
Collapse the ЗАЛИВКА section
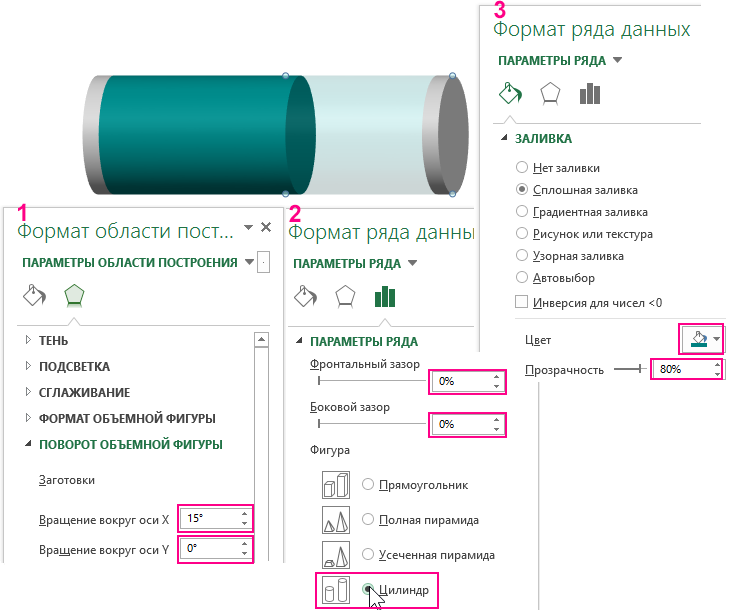click(x=504, y=138)
